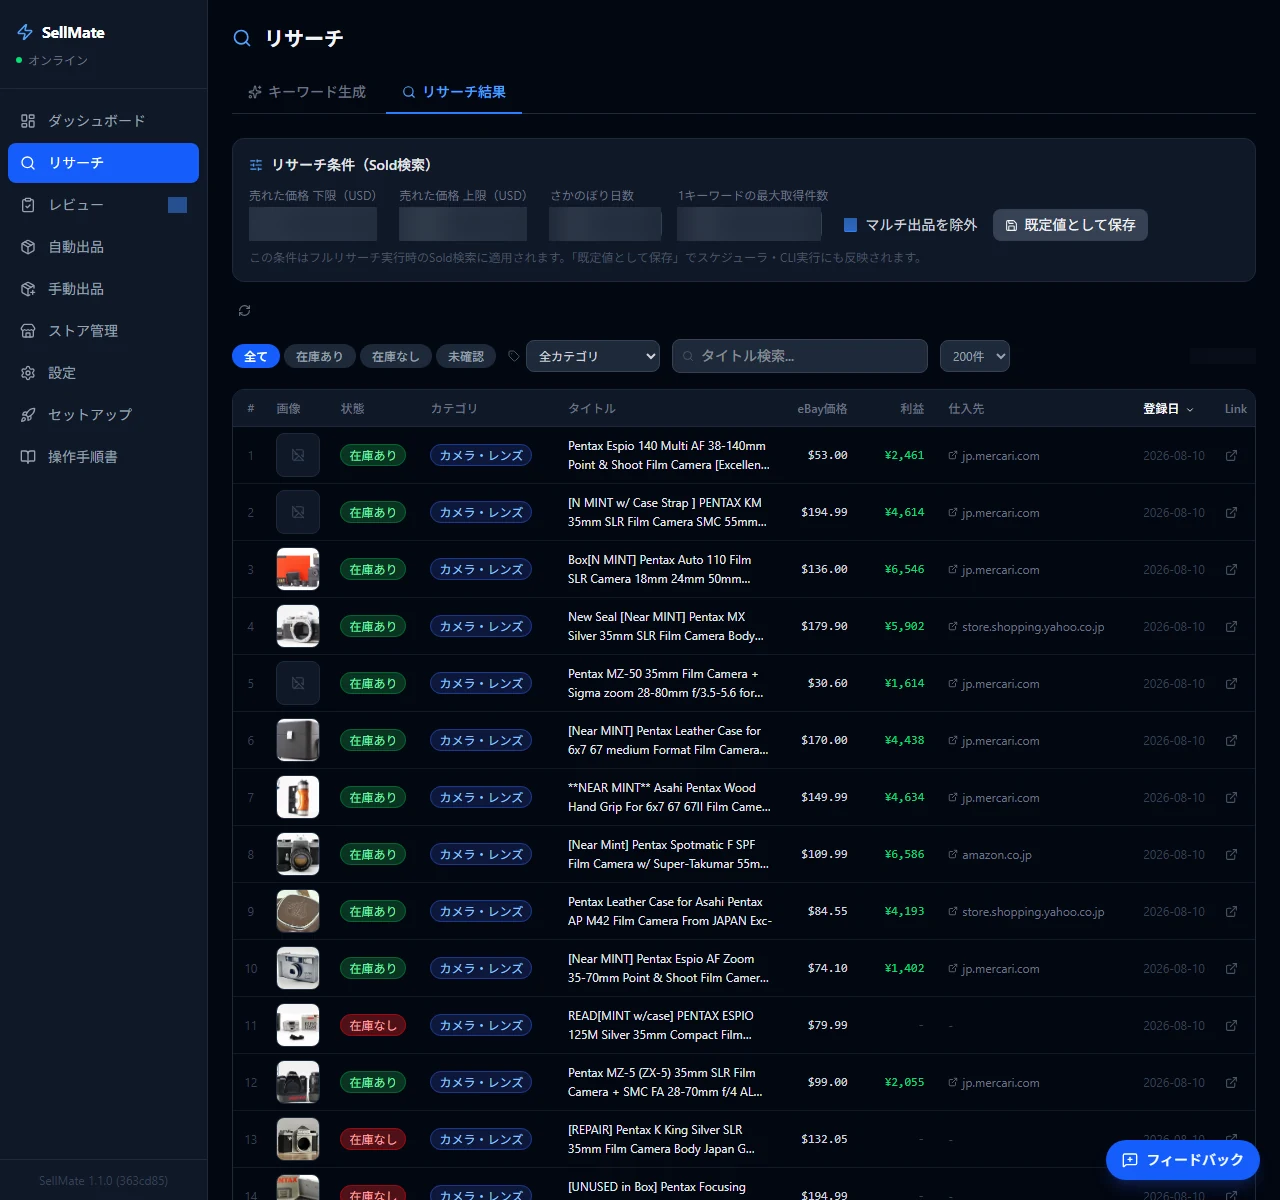Click the refresh icon above filters
Screen dimensions: 1280x1200
coord(244,311)
